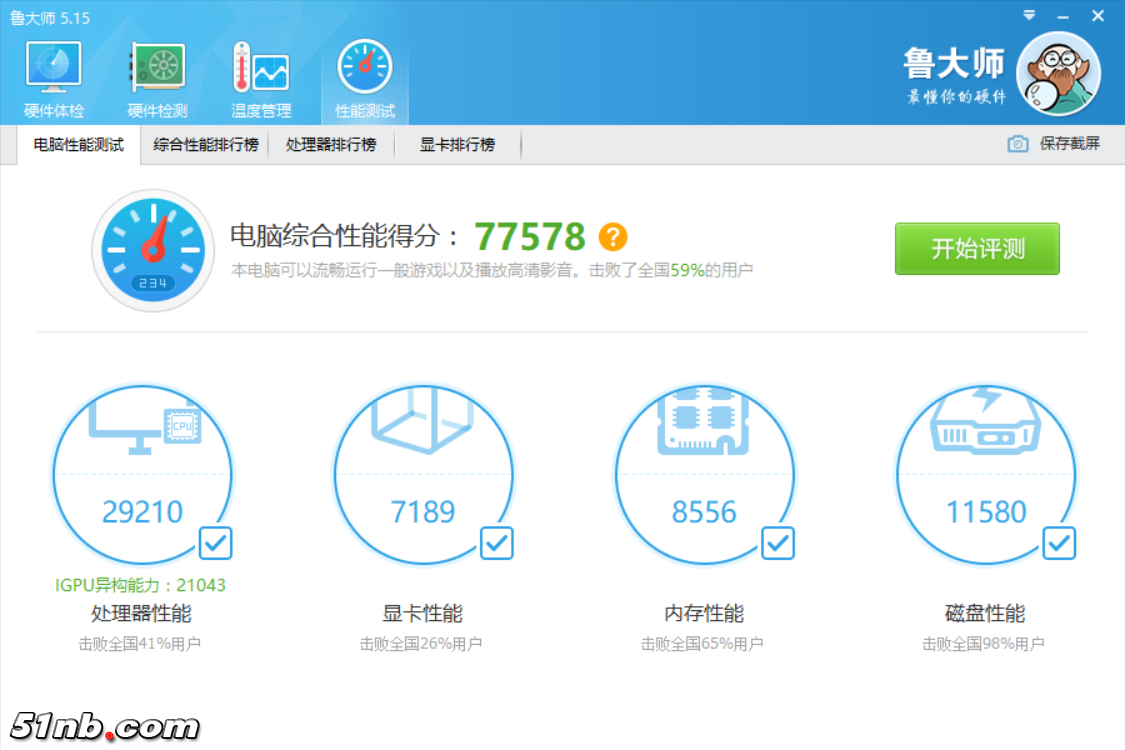
Task: Click the 保存截屏 save screenshot link
Action: (x=1069, y=144)
